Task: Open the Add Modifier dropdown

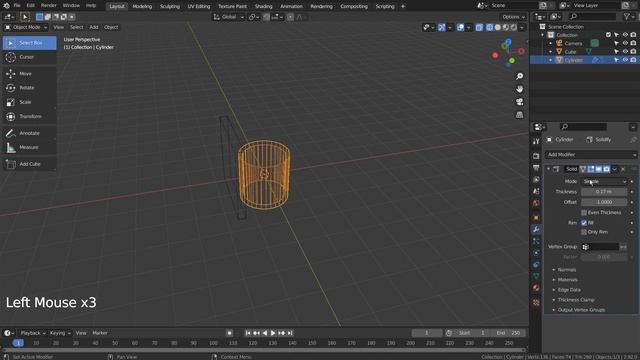Action: 591,155
